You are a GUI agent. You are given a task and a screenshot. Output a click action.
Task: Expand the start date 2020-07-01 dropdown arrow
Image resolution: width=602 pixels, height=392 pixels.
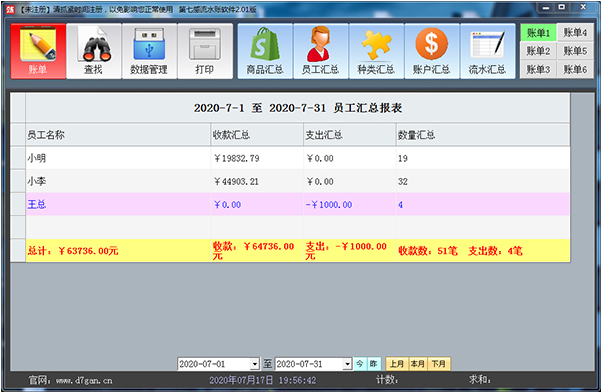(255, 364)
